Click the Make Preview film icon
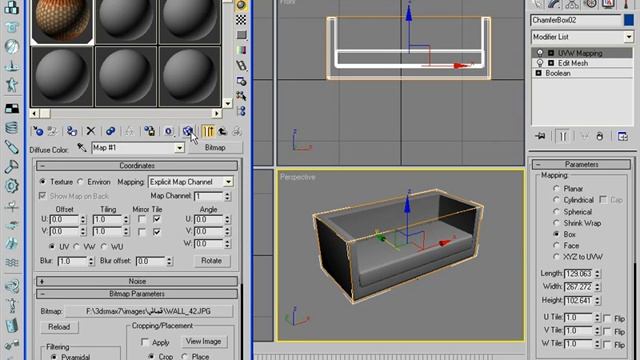 (241, 65)
